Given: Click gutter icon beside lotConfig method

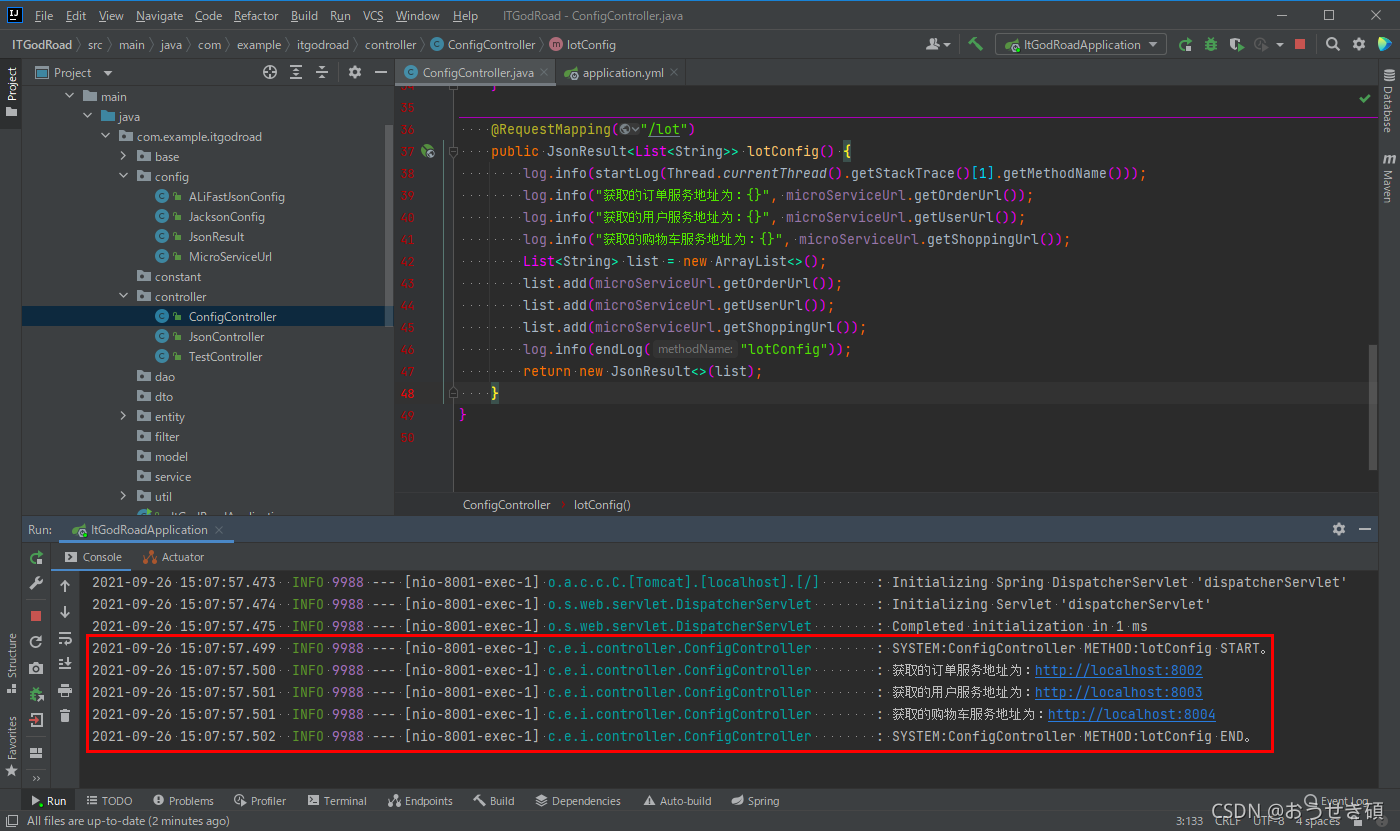Looking at the screenshot, I should tap(428, 151).
